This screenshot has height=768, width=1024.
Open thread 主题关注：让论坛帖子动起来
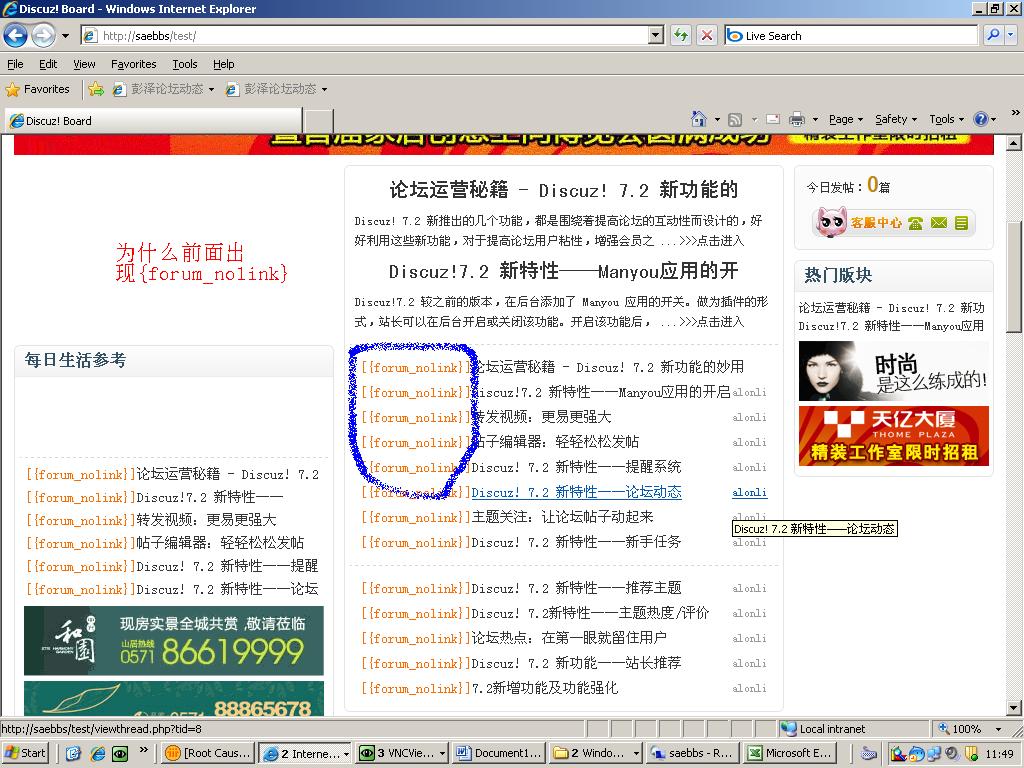click(562, 517)
